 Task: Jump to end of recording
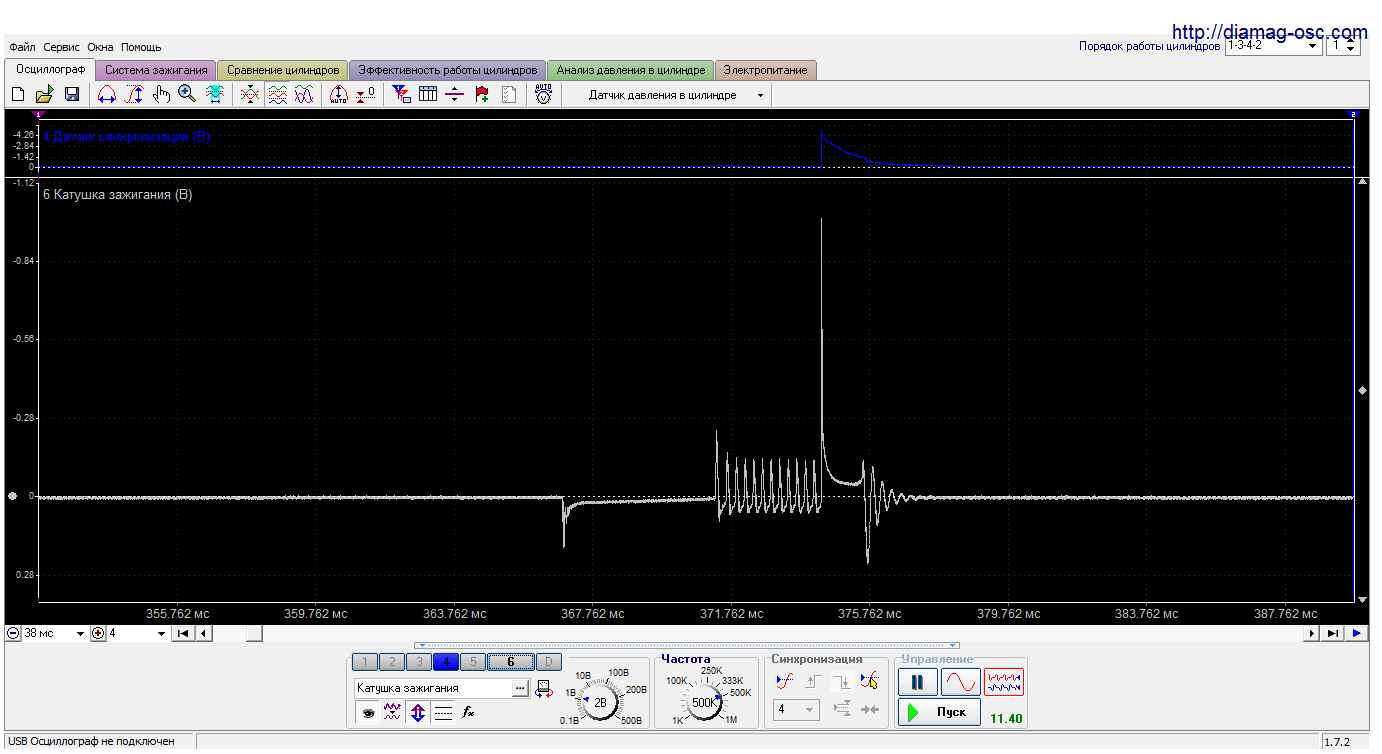tap(1333, 633)
